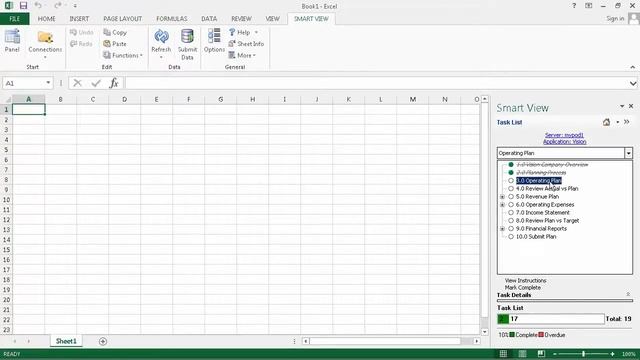Expand the 5.0 Revenue Plan node
This screenshot has height=360, width=640.
pyautogui.click(x=502, y=197)
